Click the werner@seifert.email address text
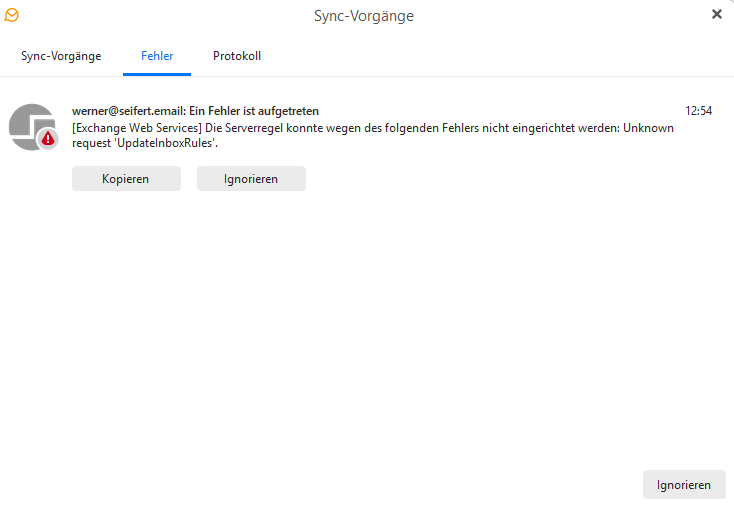The width and height of the screenshot is (734, 506). 128,111
